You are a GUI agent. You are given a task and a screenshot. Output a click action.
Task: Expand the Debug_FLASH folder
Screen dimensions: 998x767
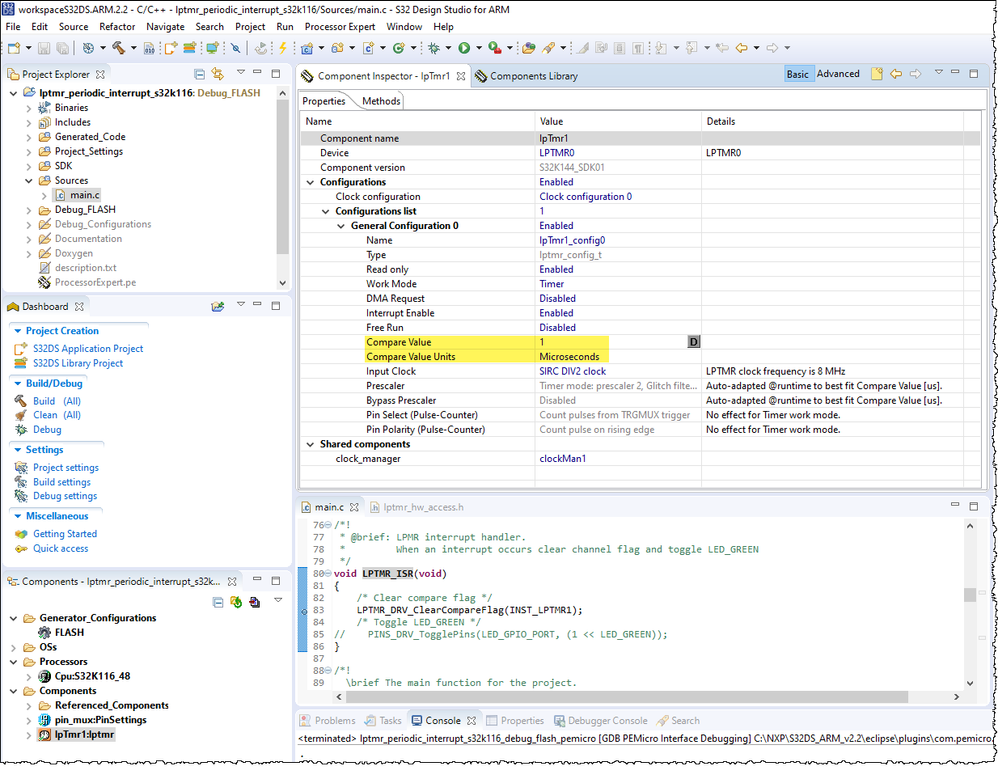(28, 210)
